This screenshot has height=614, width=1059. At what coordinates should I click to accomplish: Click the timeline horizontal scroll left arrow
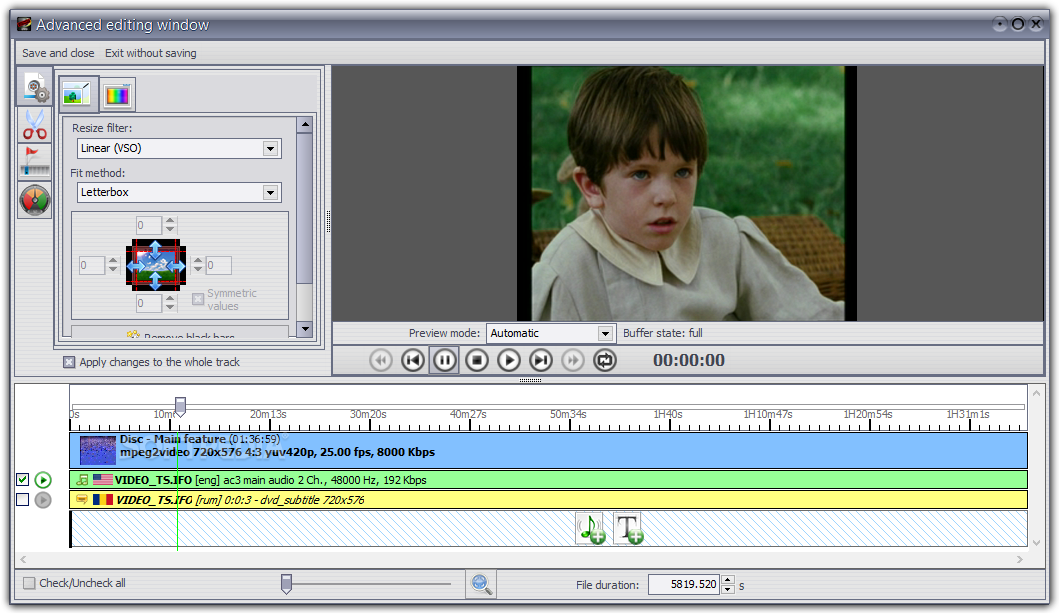(24, 559)
